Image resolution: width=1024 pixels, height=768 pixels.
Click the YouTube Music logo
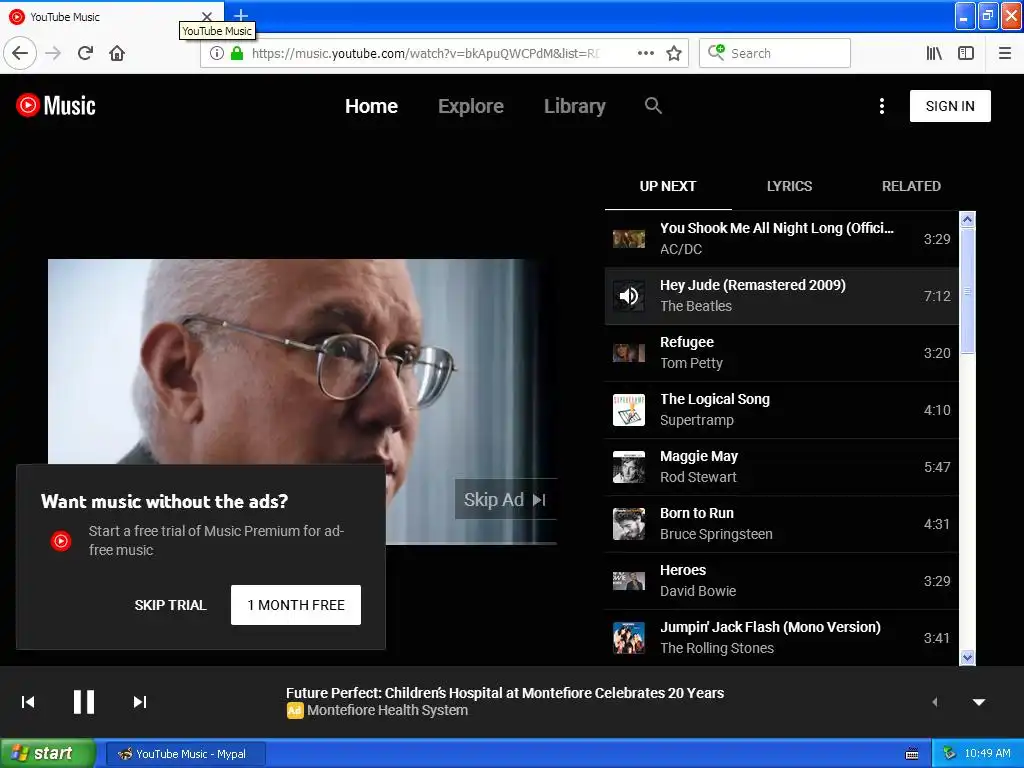(x=56, y=105)
